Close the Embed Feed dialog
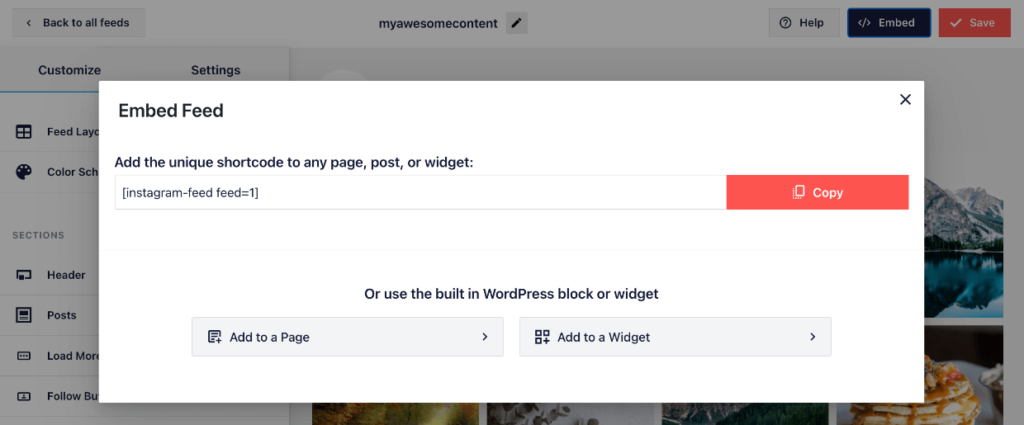This screenshot has height=425, width=1024. (905, 99)
